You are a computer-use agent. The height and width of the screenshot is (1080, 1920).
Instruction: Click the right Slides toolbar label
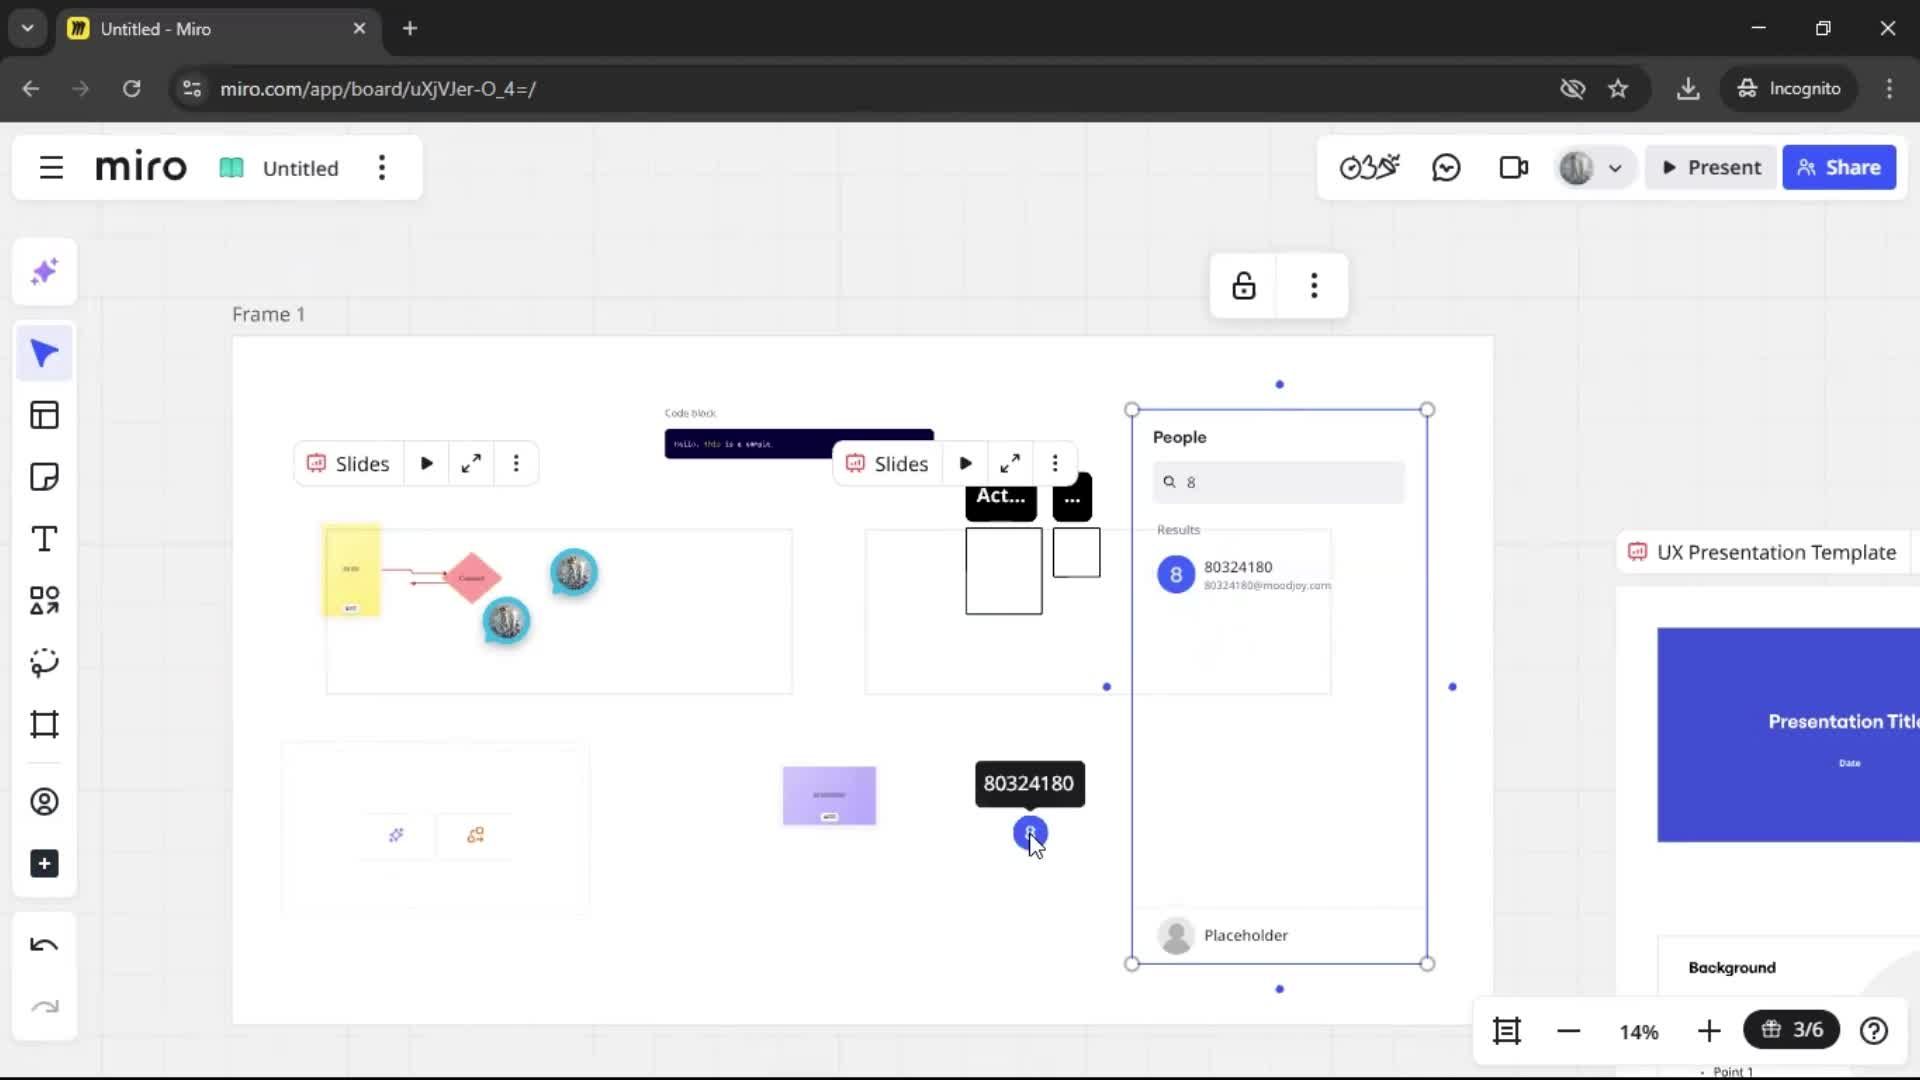point(887,464)
